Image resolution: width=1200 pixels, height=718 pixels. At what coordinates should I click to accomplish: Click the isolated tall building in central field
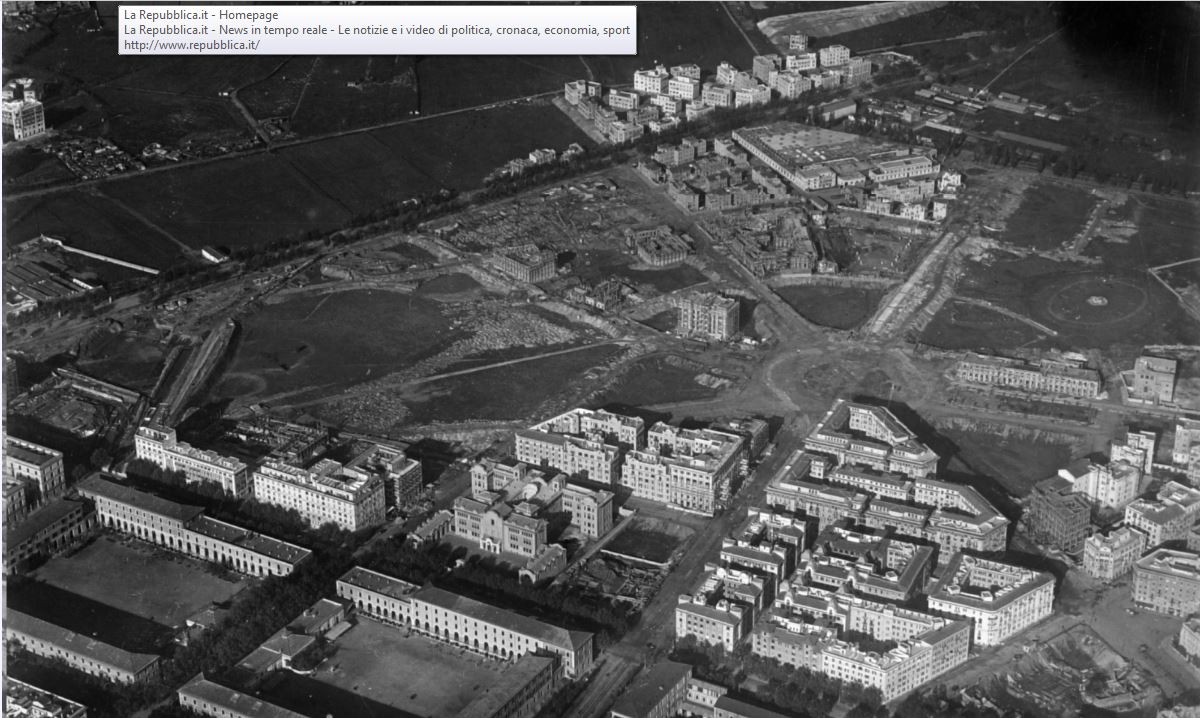point(707,315)
